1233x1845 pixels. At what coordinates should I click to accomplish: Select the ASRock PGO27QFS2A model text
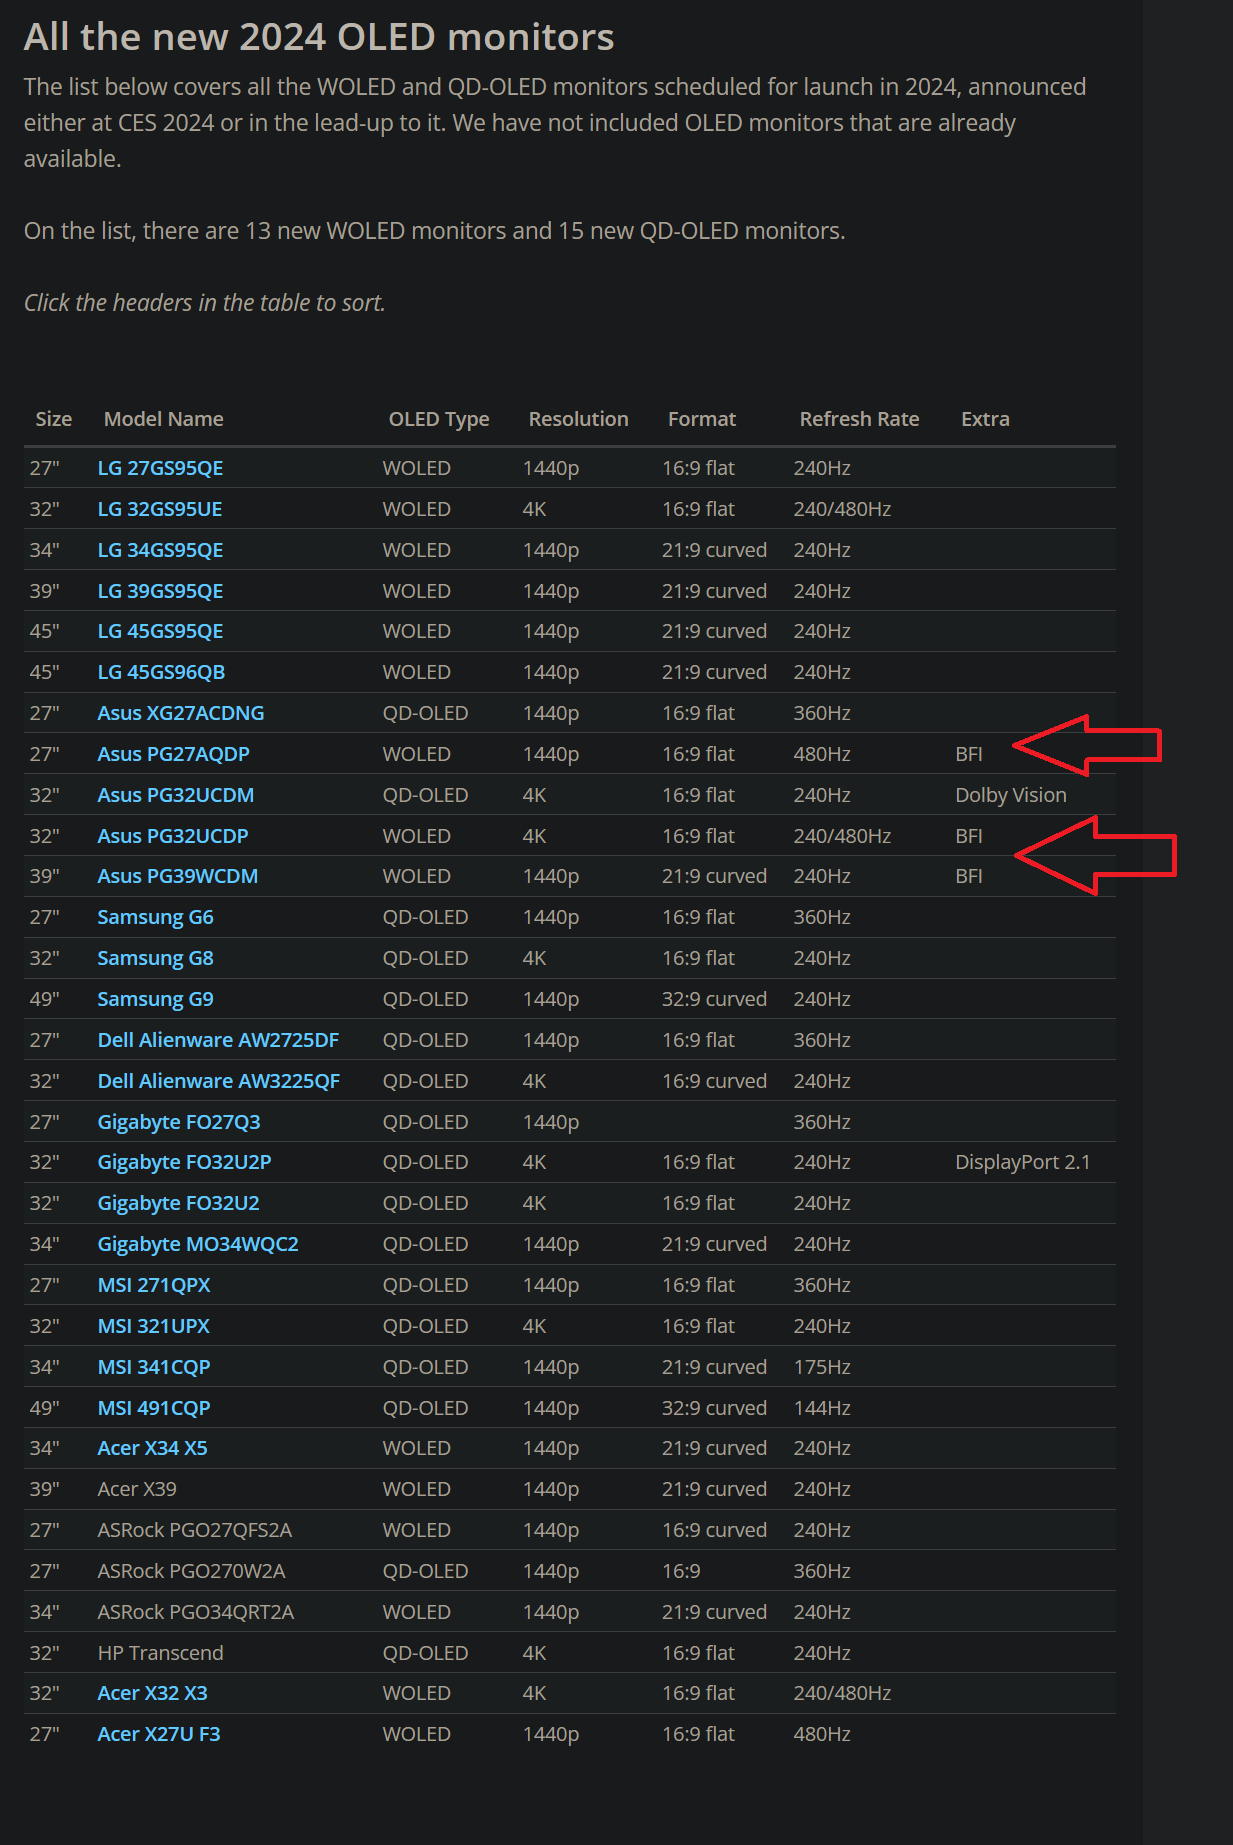(x=195, y=1530)
